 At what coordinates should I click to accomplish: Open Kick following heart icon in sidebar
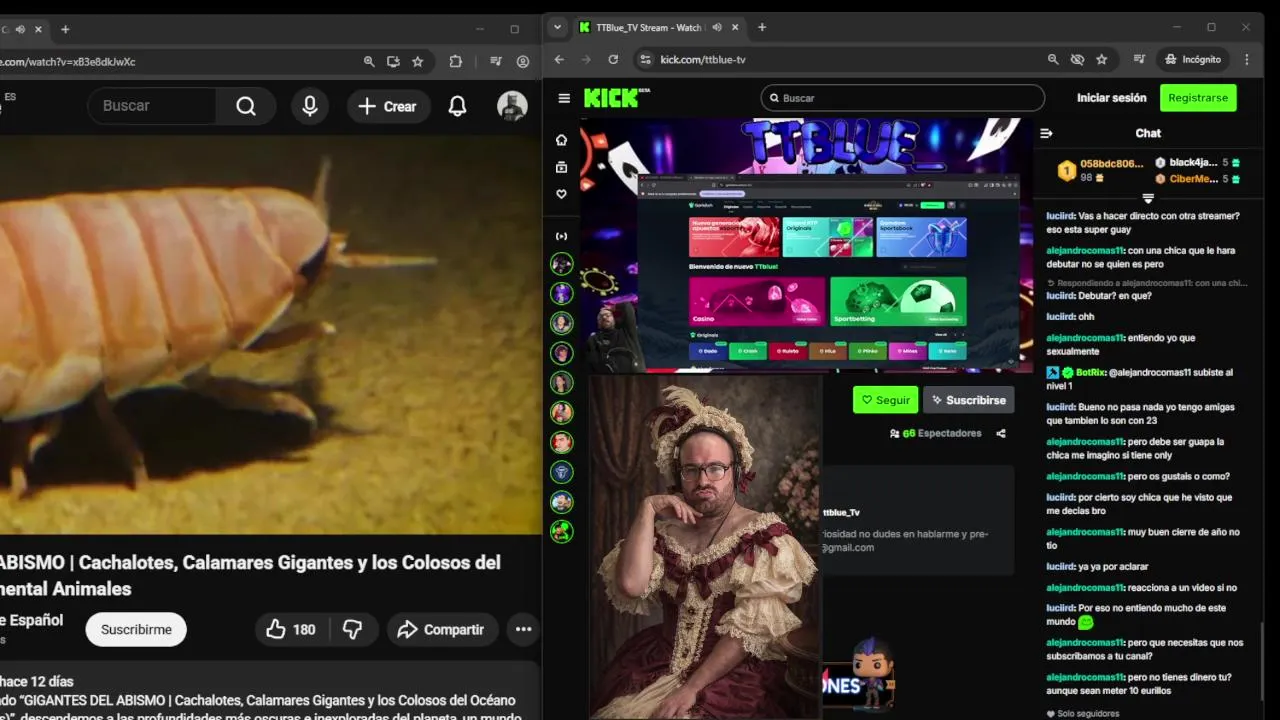click(x=561, y=194)
